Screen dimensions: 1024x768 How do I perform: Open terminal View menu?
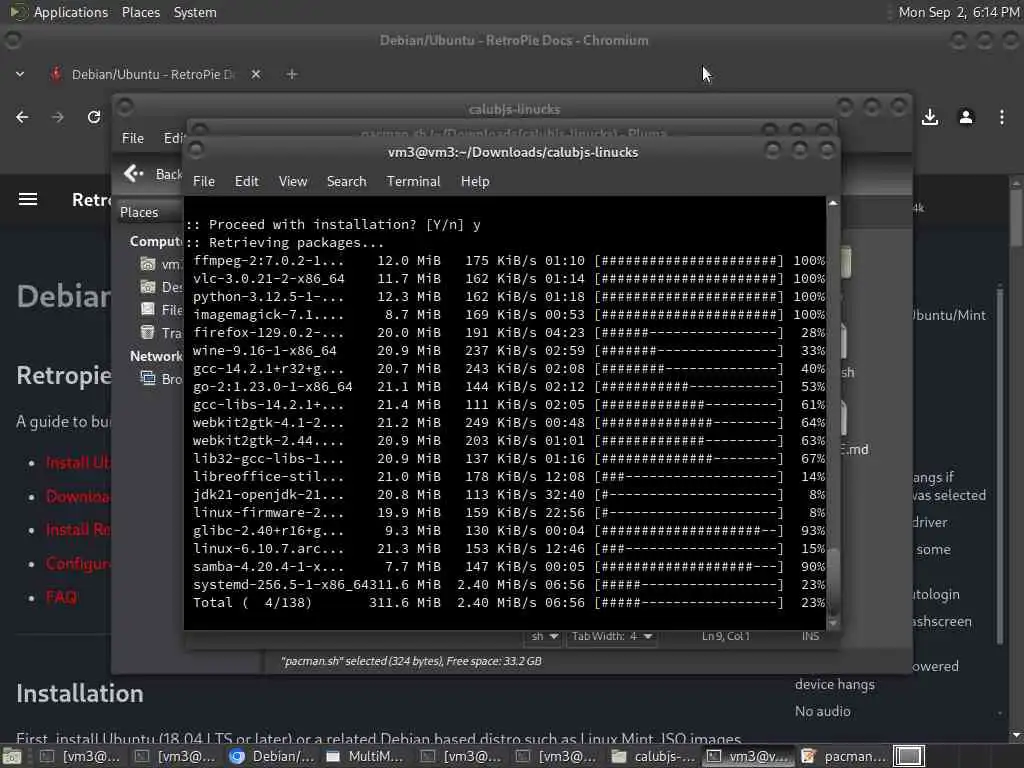coord(293,182)
